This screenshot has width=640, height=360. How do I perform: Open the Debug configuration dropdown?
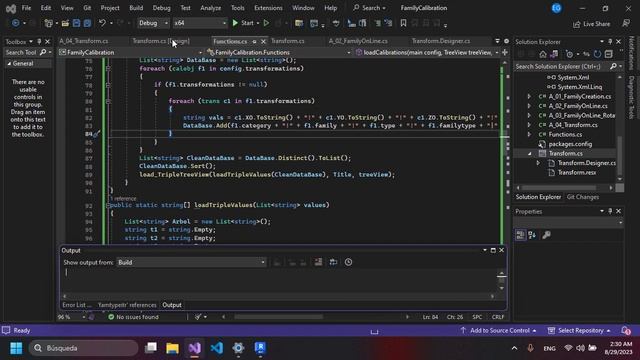click(x=153, y=23)
